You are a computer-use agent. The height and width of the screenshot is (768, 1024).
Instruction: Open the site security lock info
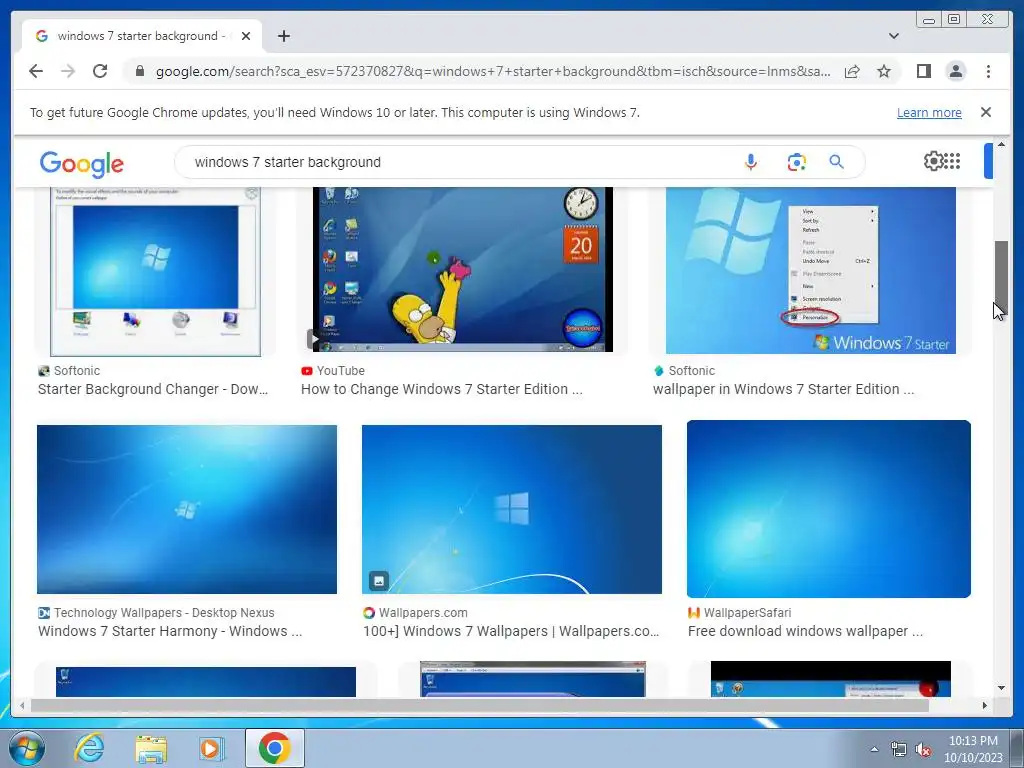139,71
